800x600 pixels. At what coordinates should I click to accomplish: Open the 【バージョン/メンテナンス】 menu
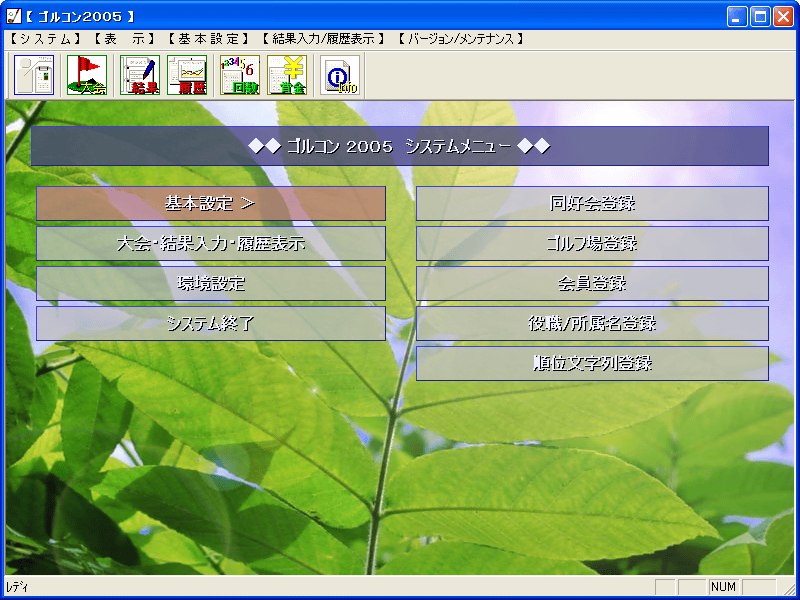(461, 39)
